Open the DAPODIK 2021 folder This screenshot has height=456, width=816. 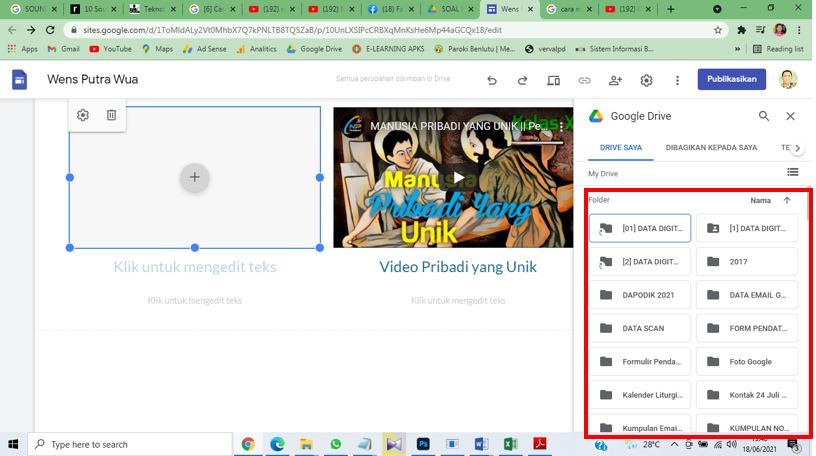click(639, 295)
